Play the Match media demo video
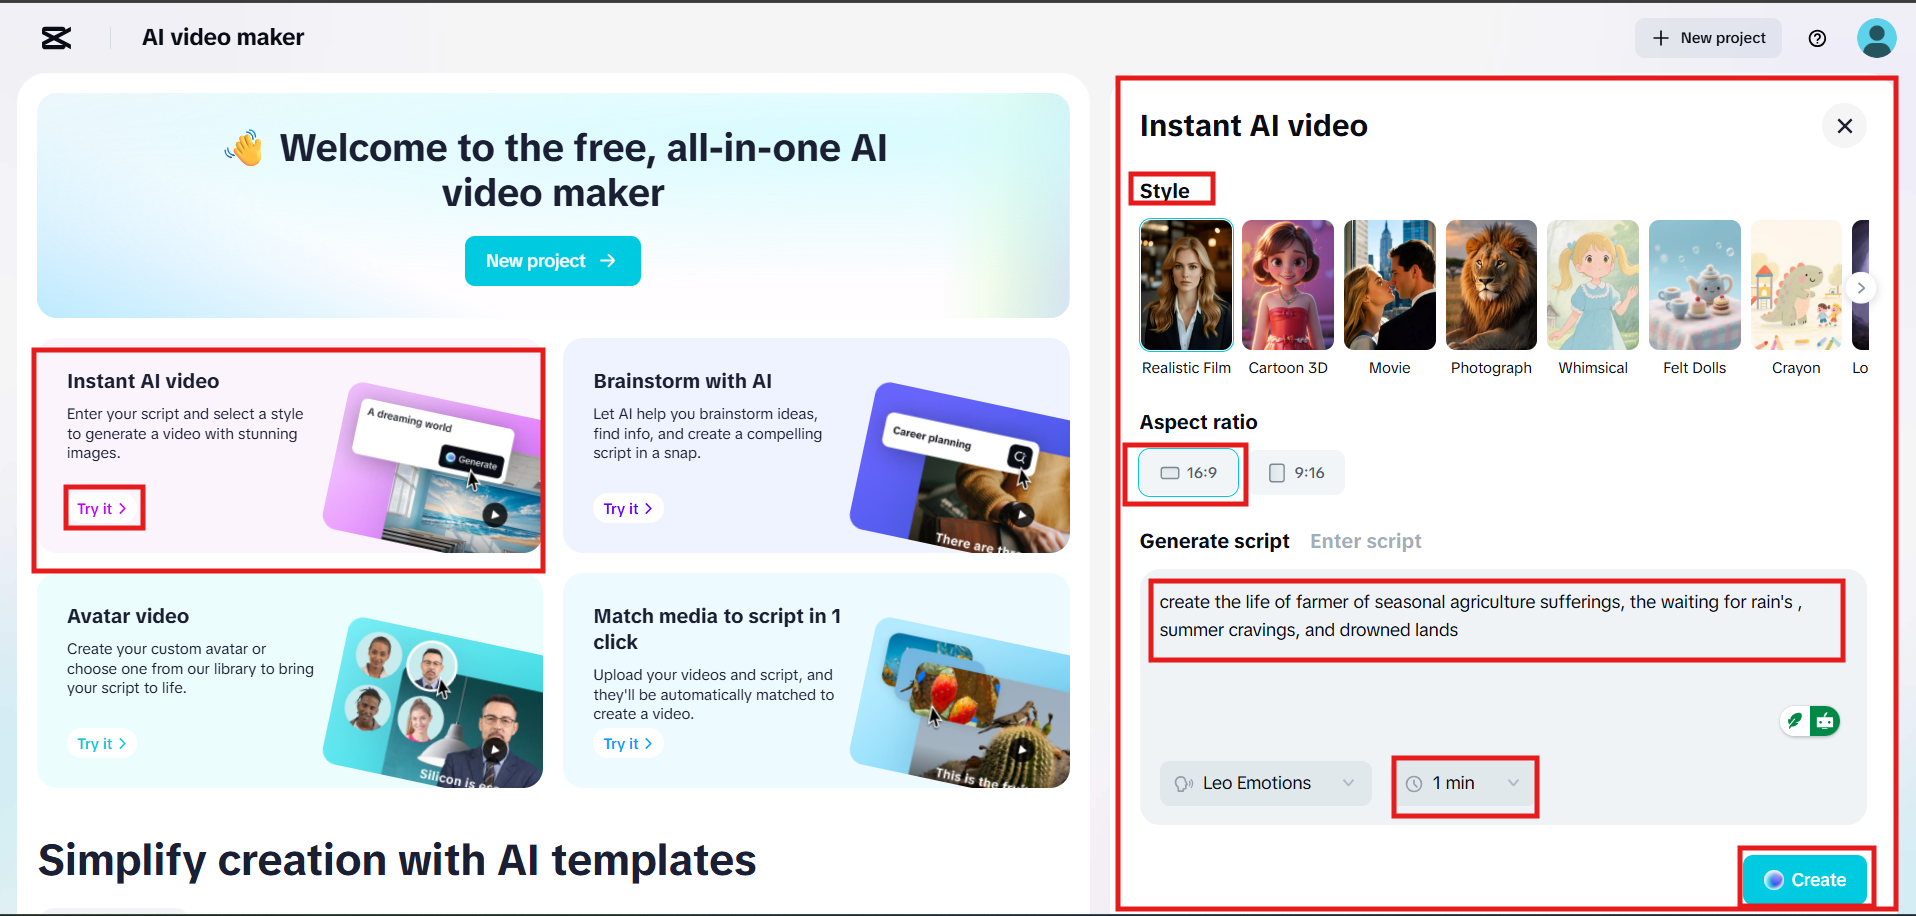This screenshot has width=1916, height=916. coord(1022,748)
